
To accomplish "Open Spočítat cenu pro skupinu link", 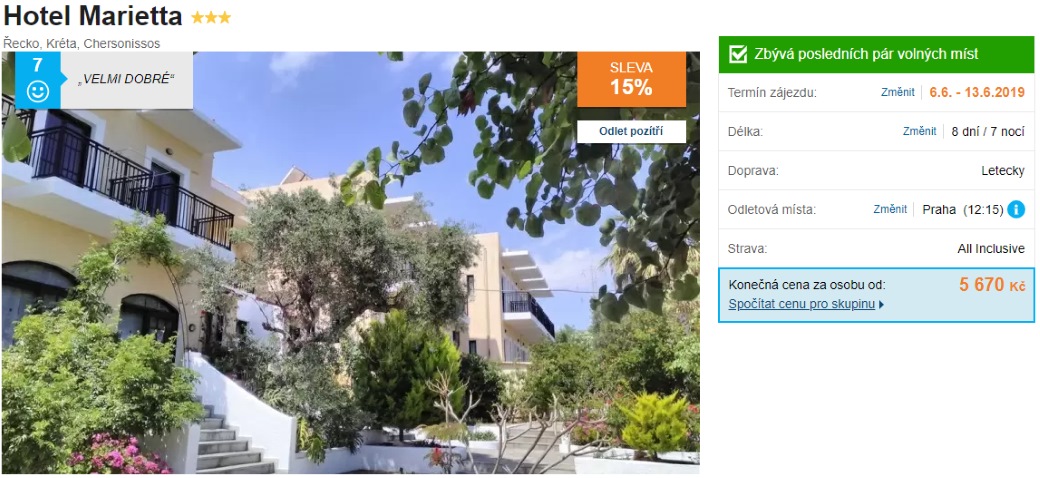I will tap(802, 305).
